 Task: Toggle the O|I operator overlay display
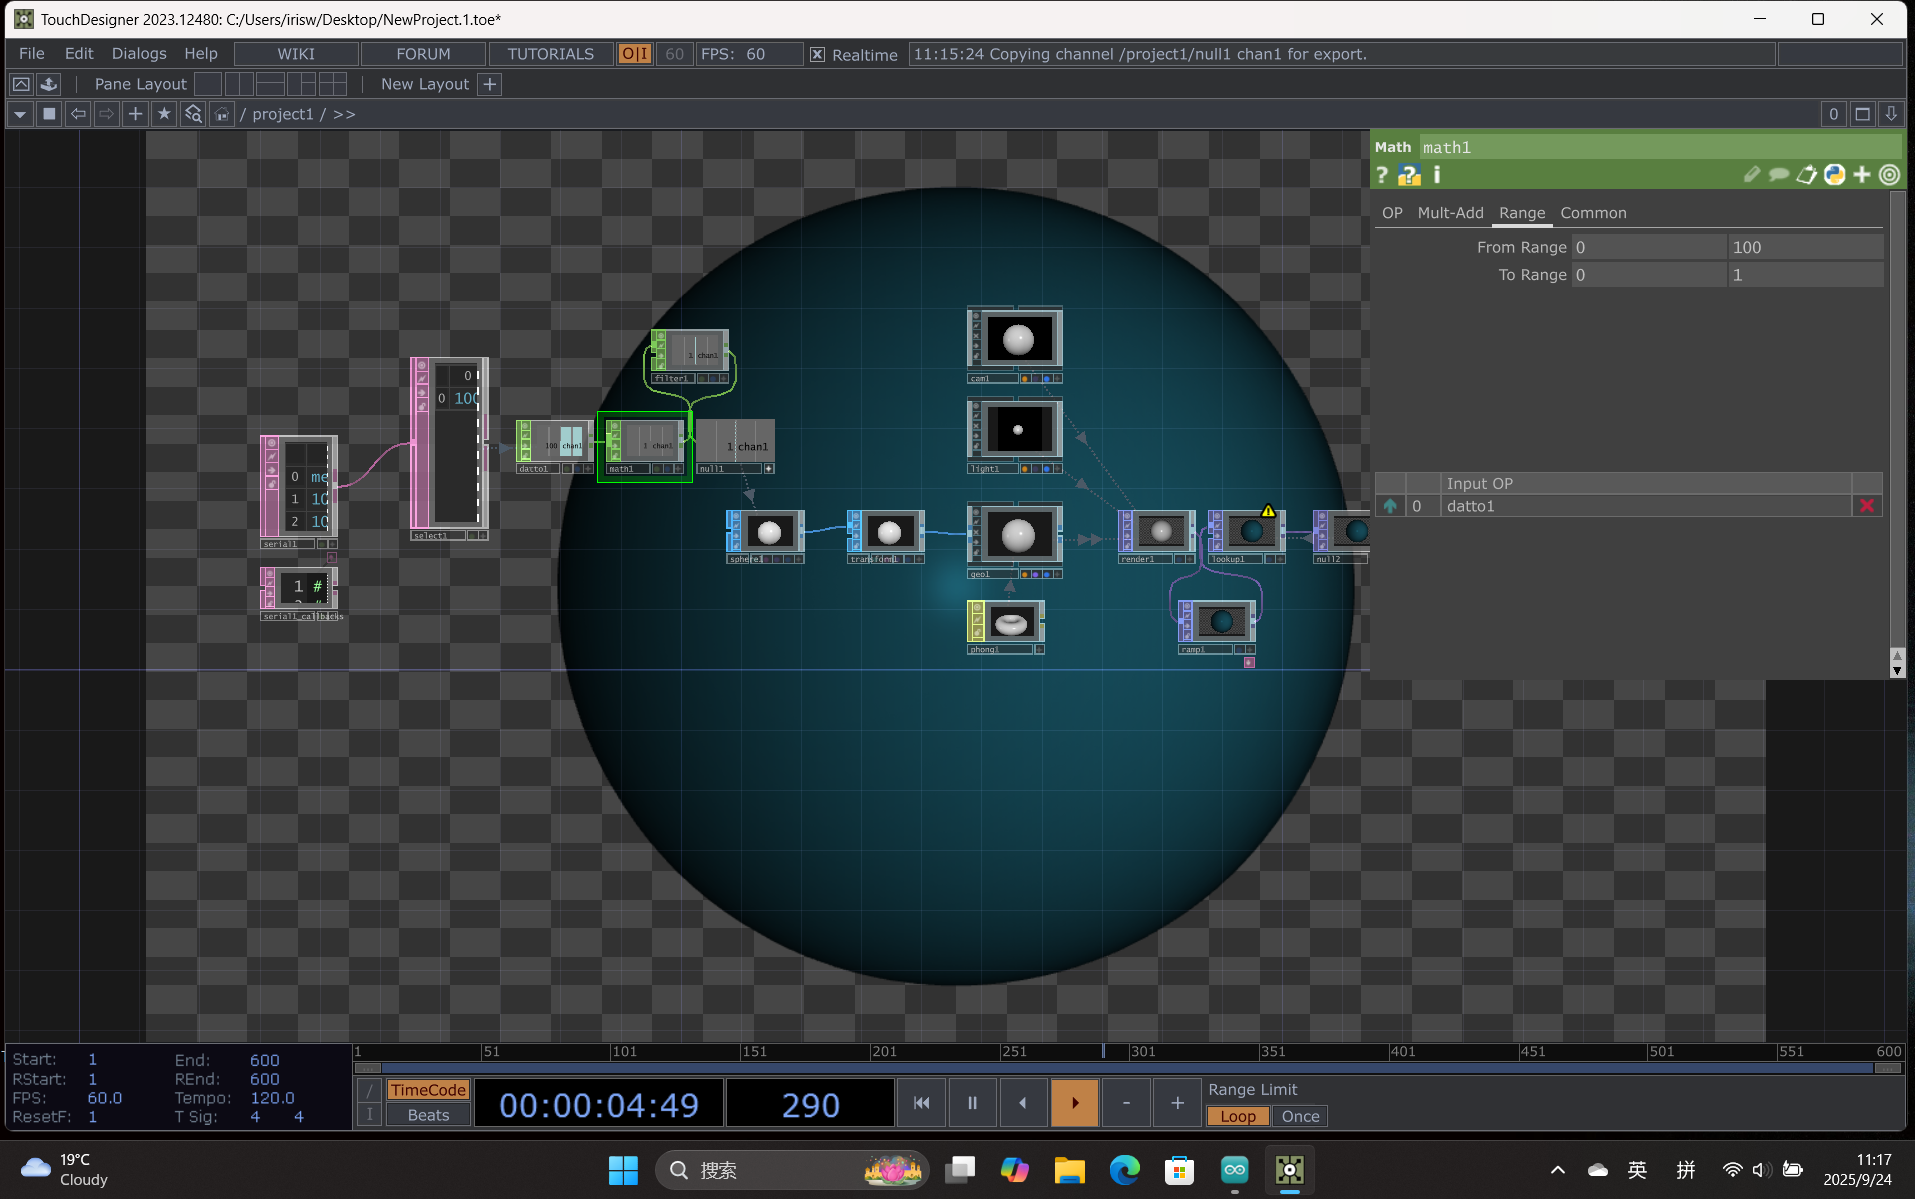tap(633, 54)
